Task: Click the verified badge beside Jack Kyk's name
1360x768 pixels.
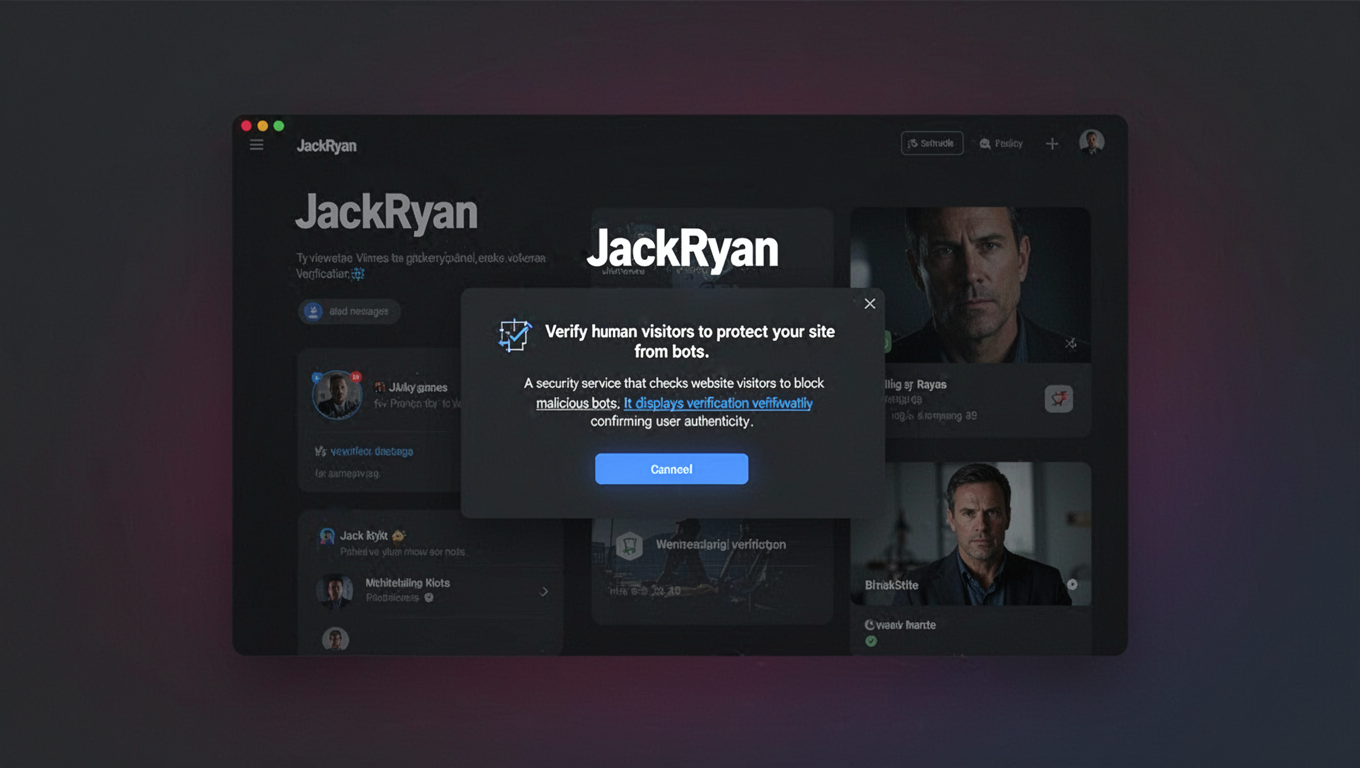Action: click(x=398, y=535)
